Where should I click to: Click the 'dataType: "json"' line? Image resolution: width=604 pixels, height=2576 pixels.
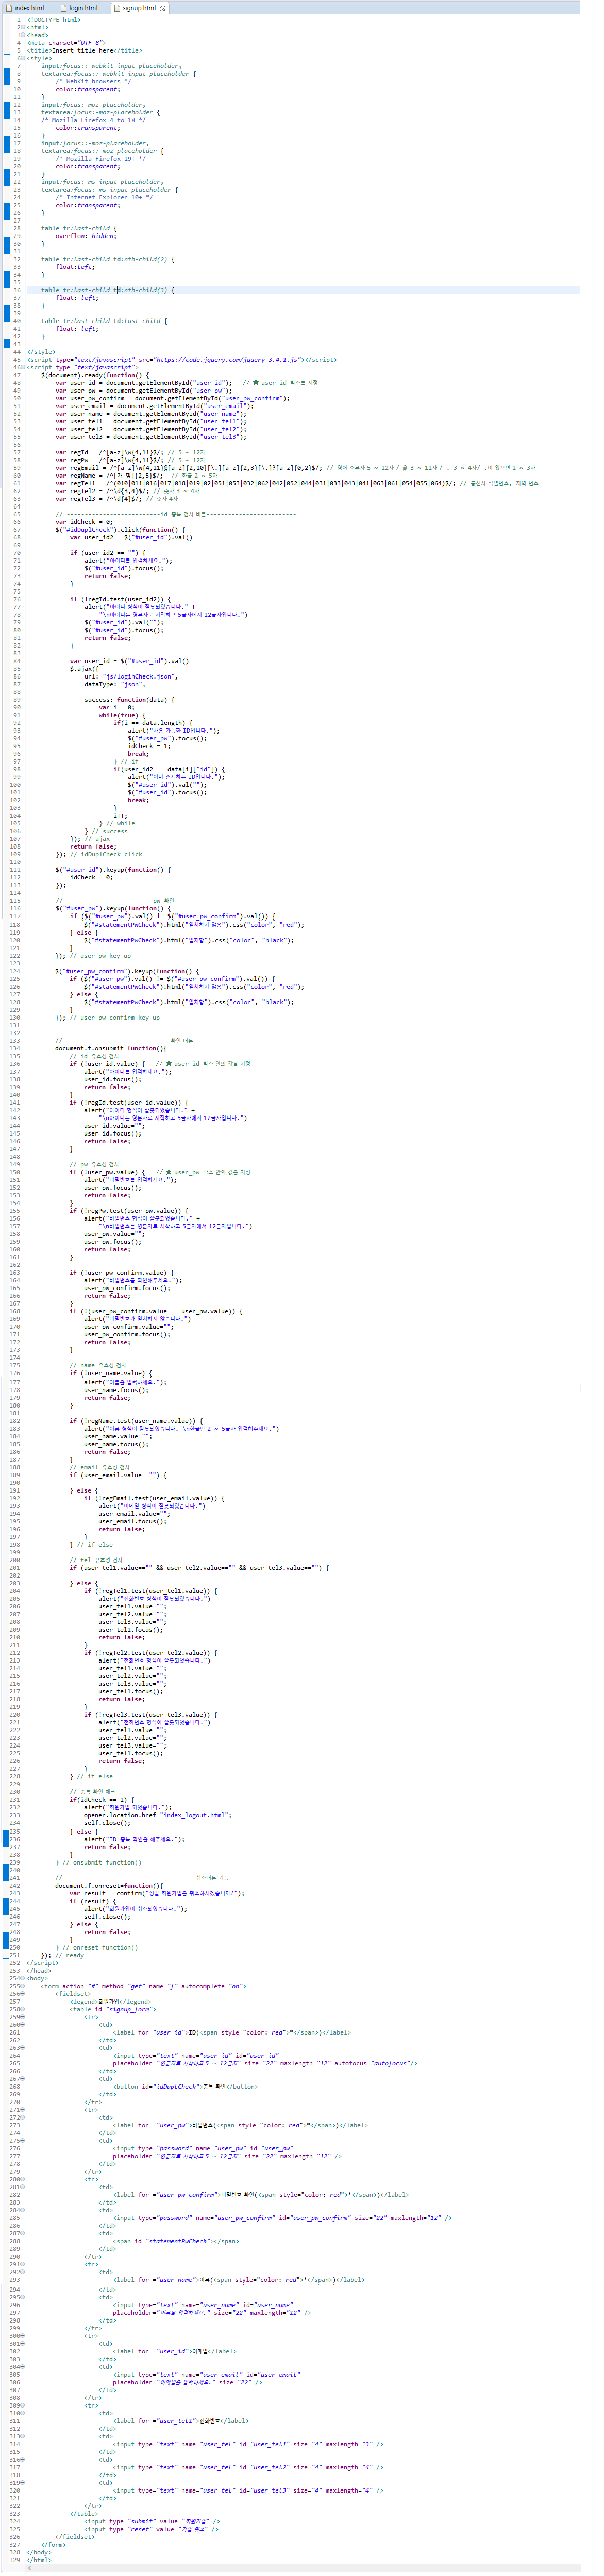(115, 684)
